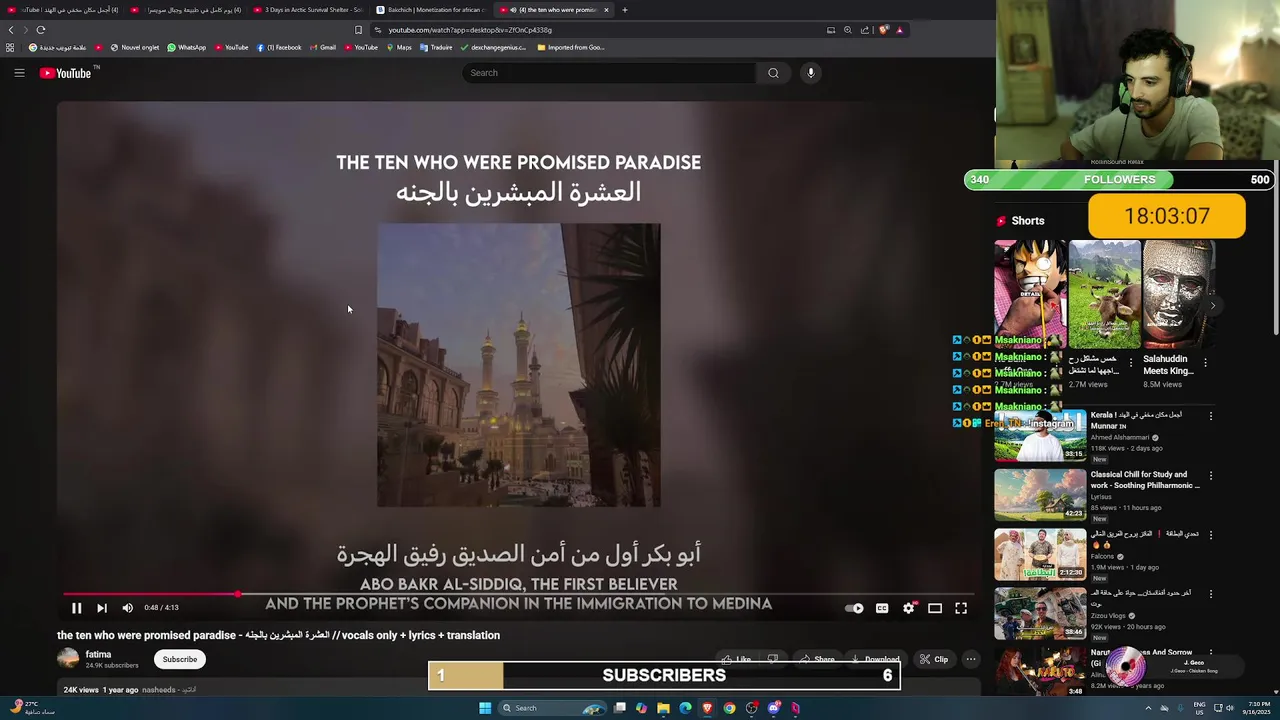Expand the Imported from Google bookmarks folder
This screenshot has width=1280, height=720.
570,47
